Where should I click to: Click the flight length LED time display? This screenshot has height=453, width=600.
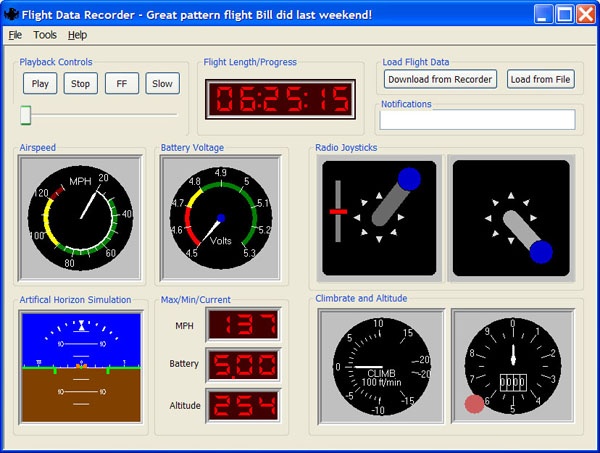[x=279, y=100]
